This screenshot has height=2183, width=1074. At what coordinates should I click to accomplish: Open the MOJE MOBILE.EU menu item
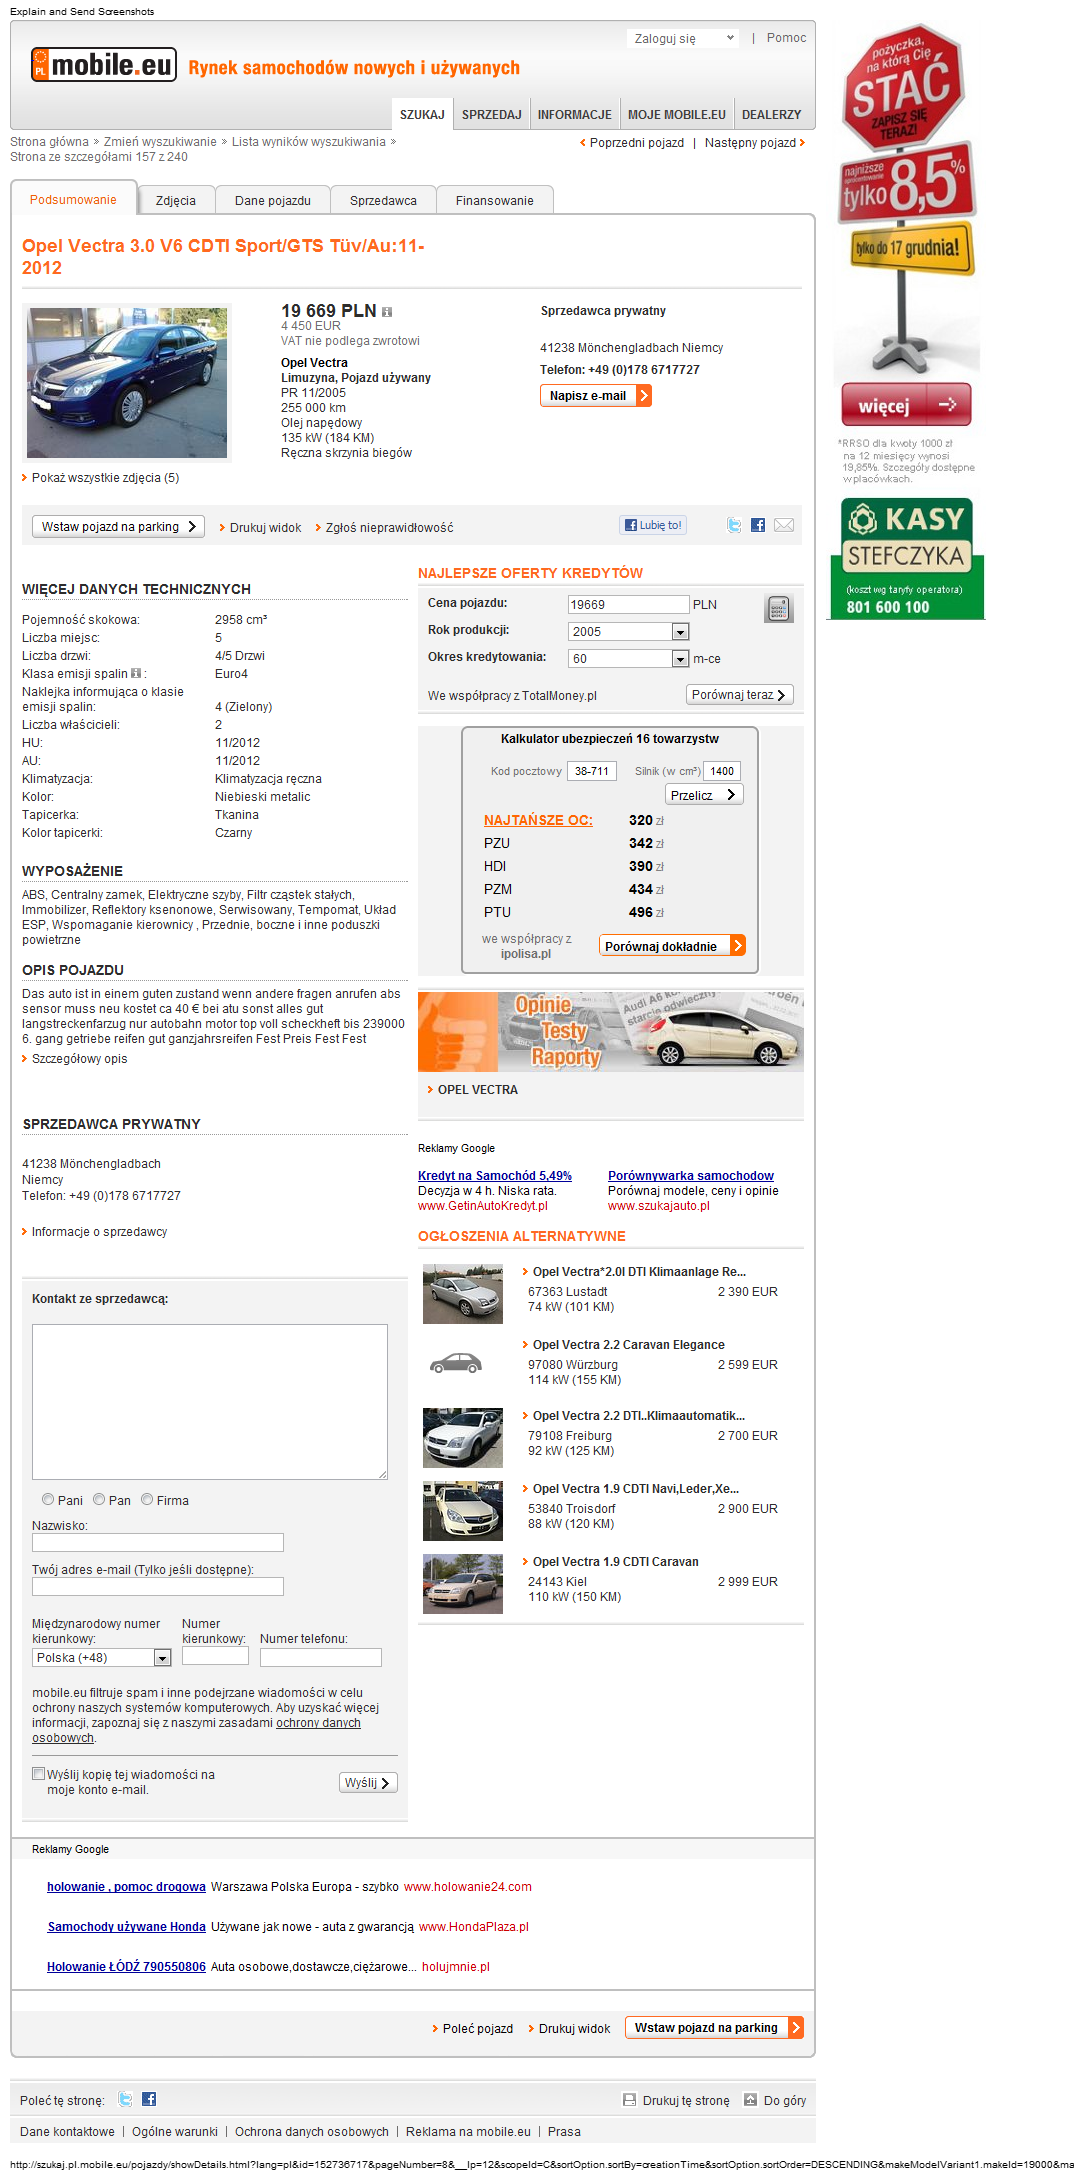(x=677, y=115)
